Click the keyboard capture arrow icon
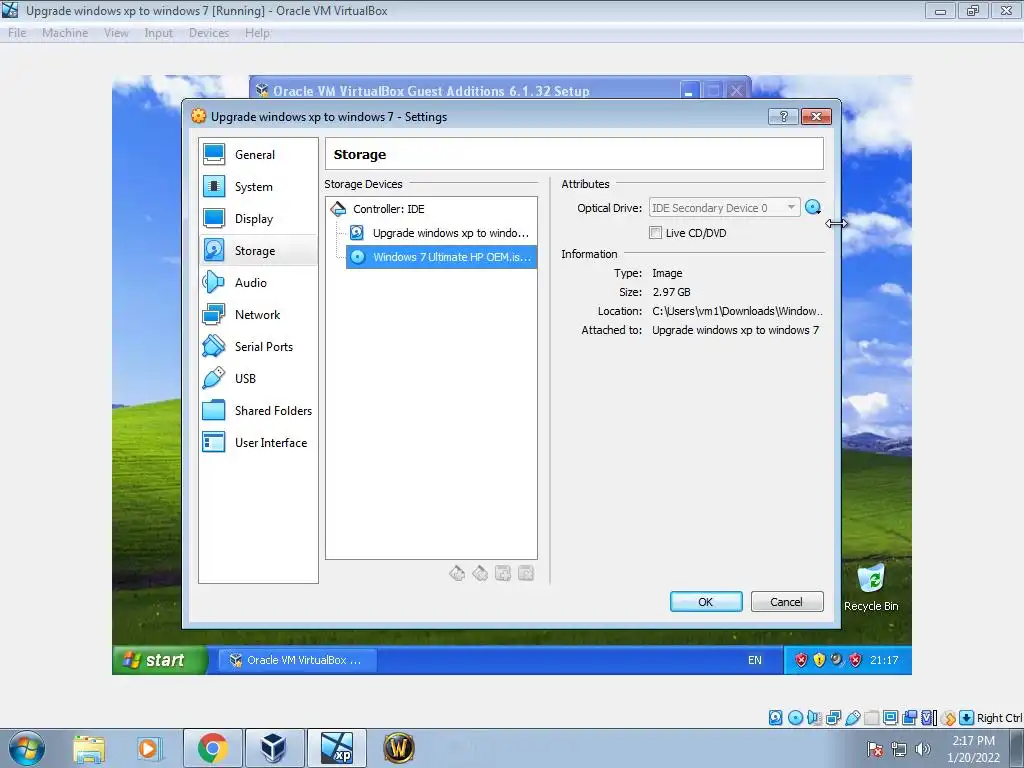Screen dimensions: 1024x768 (967, 718)
